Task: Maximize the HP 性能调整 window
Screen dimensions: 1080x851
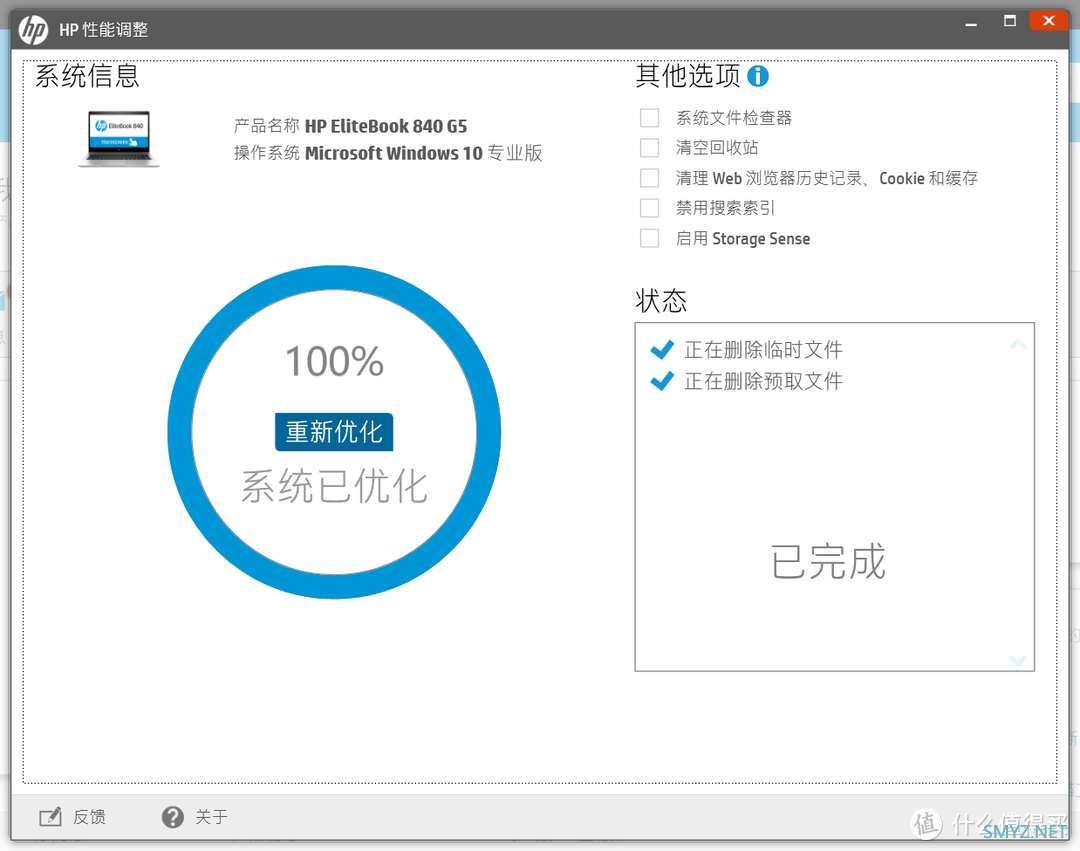Action: [x=1010, y=21]
